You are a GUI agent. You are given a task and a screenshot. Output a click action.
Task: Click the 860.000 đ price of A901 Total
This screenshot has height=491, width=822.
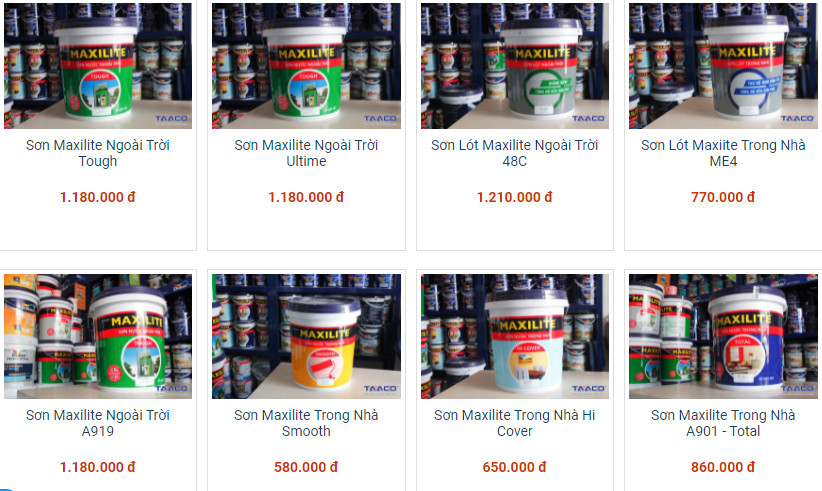click(x=723, y=467)
